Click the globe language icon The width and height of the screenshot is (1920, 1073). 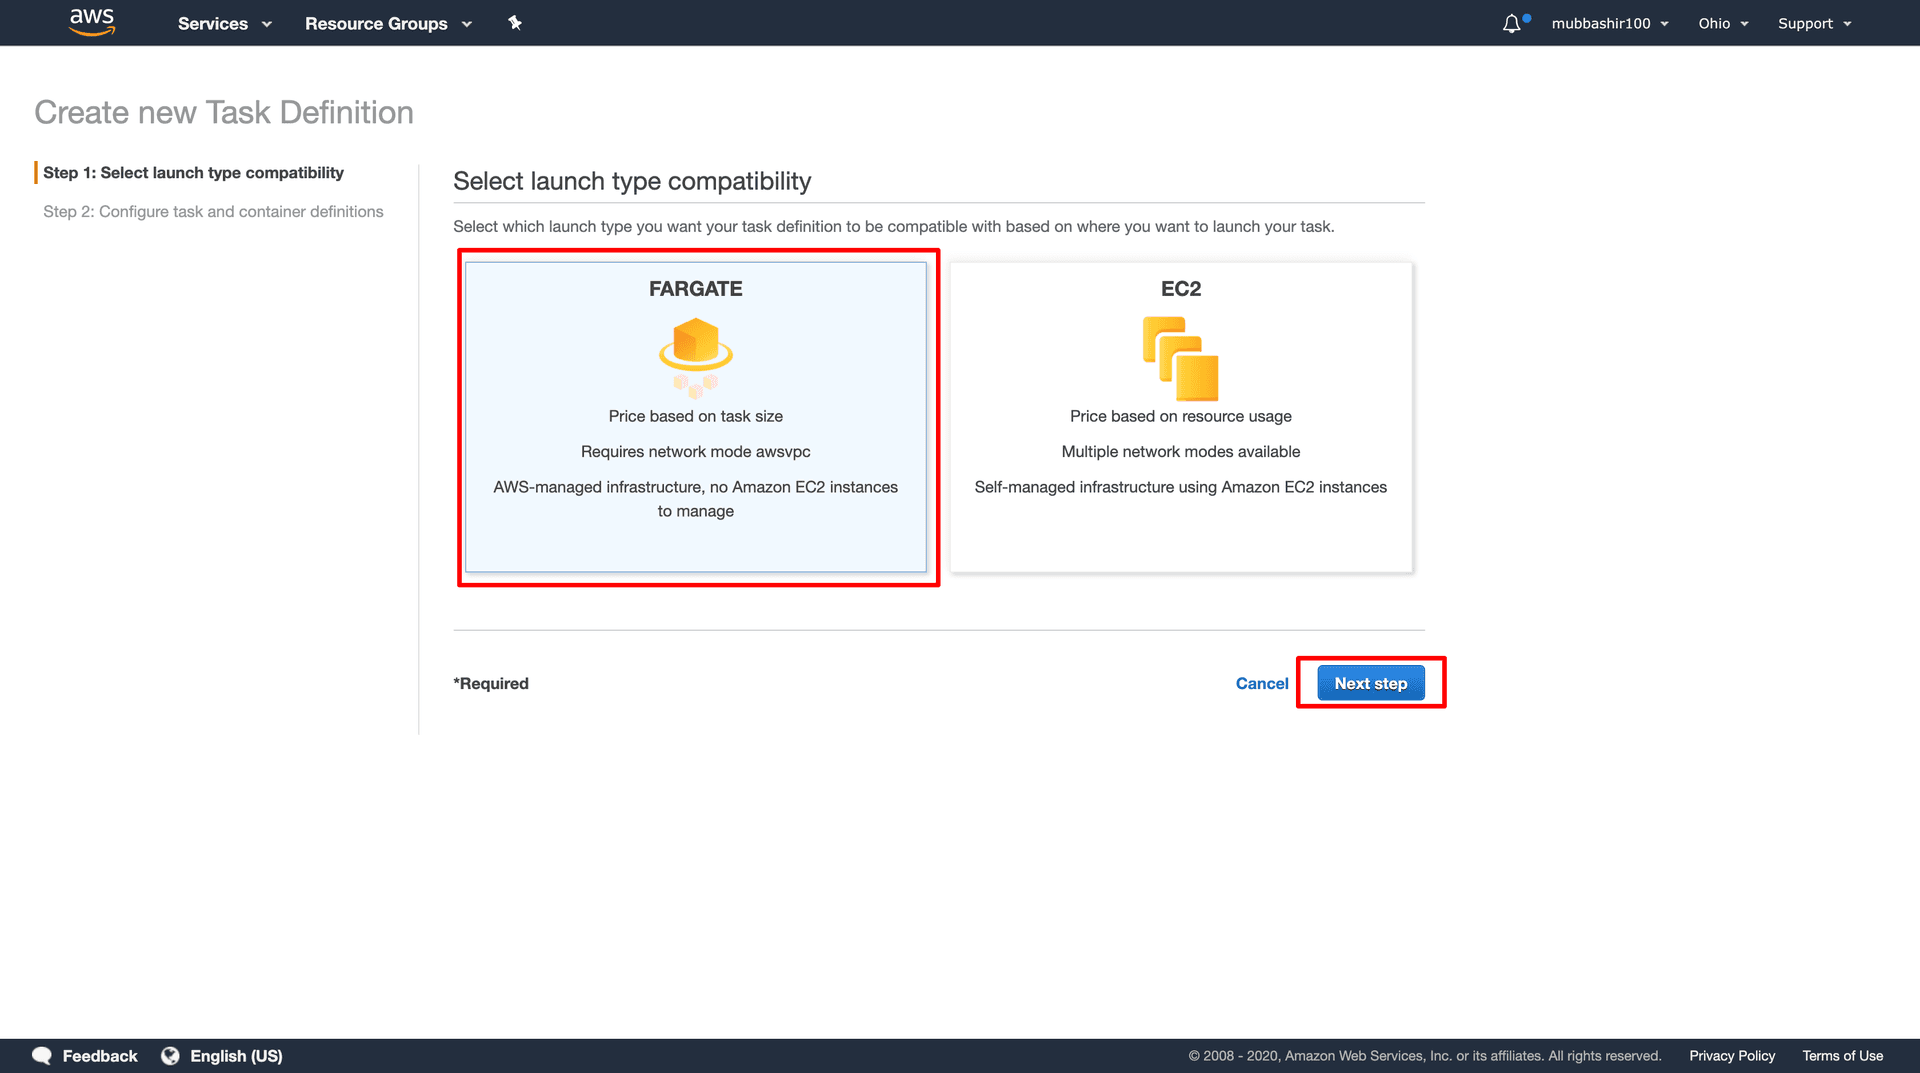170,1056
